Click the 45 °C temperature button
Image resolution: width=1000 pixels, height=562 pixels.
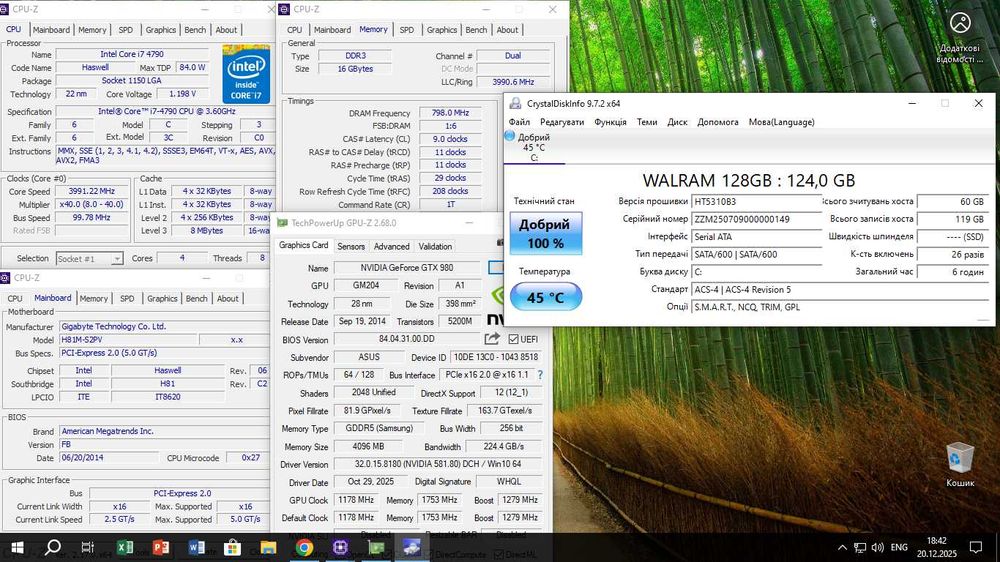tap(546, 297)
